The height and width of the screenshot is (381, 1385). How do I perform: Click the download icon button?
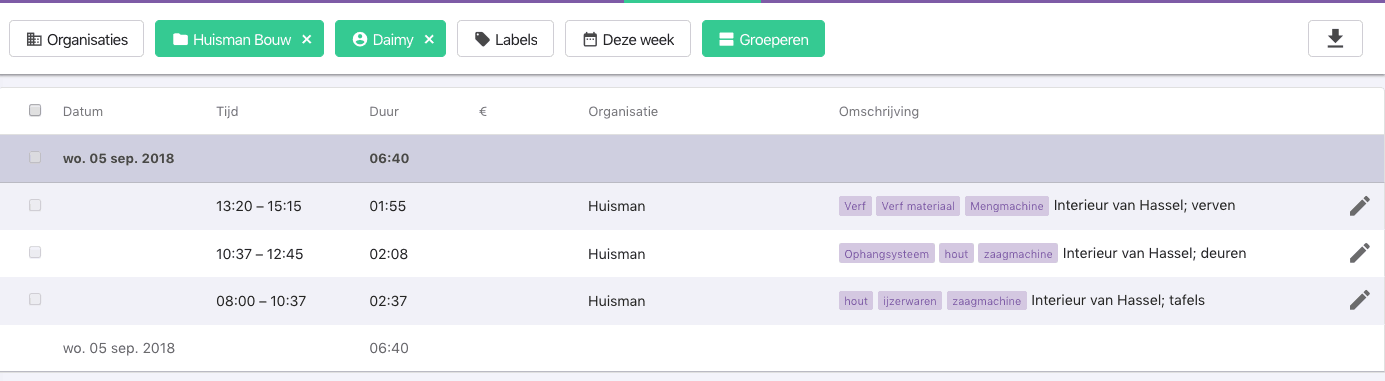click(1335, 39)
